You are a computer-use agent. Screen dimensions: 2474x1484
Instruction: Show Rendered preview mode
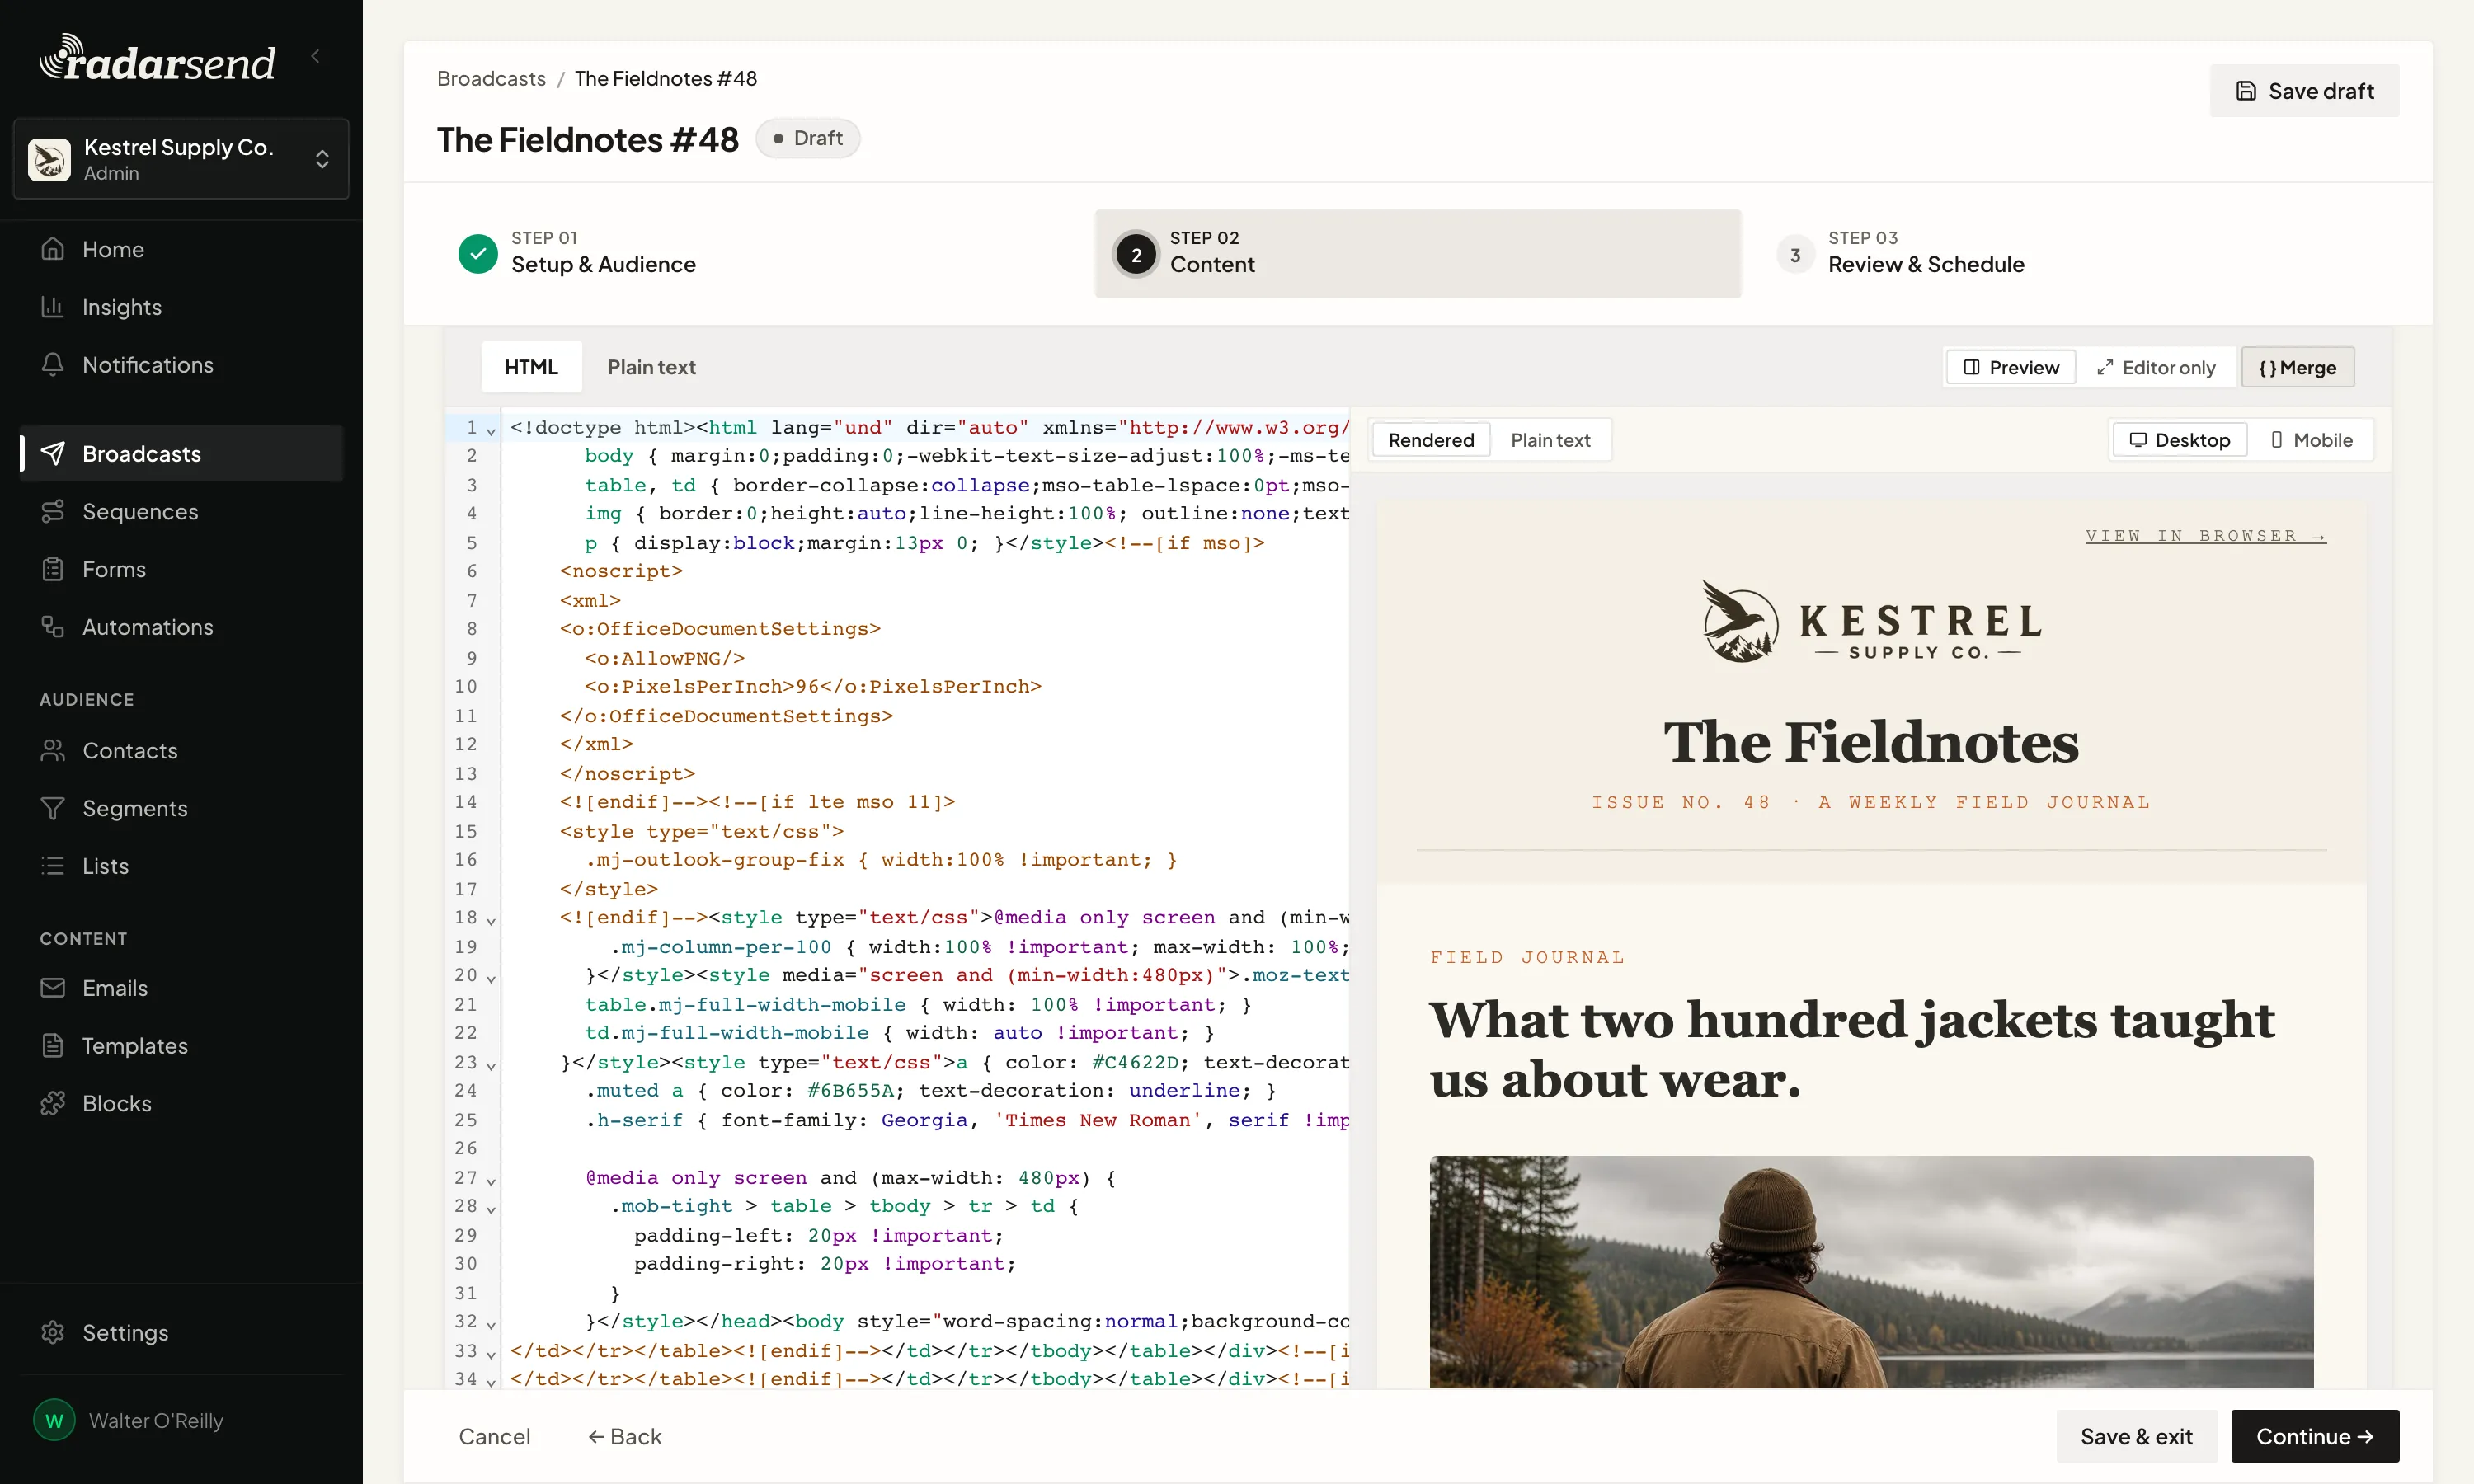(x=1430, y=440)
